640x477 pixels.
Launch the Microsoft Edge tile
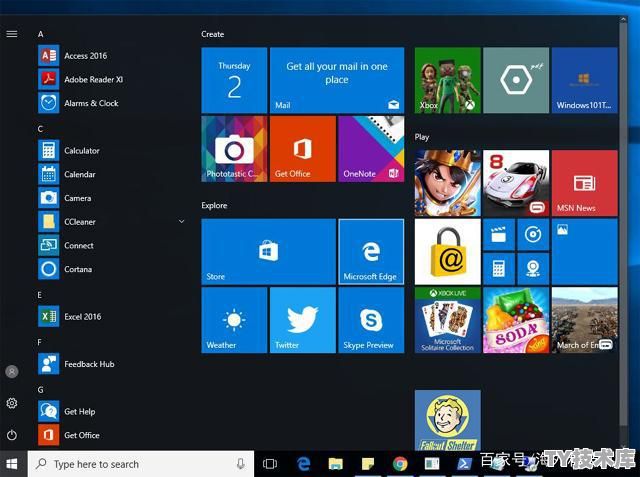click(x=371, y=252)
